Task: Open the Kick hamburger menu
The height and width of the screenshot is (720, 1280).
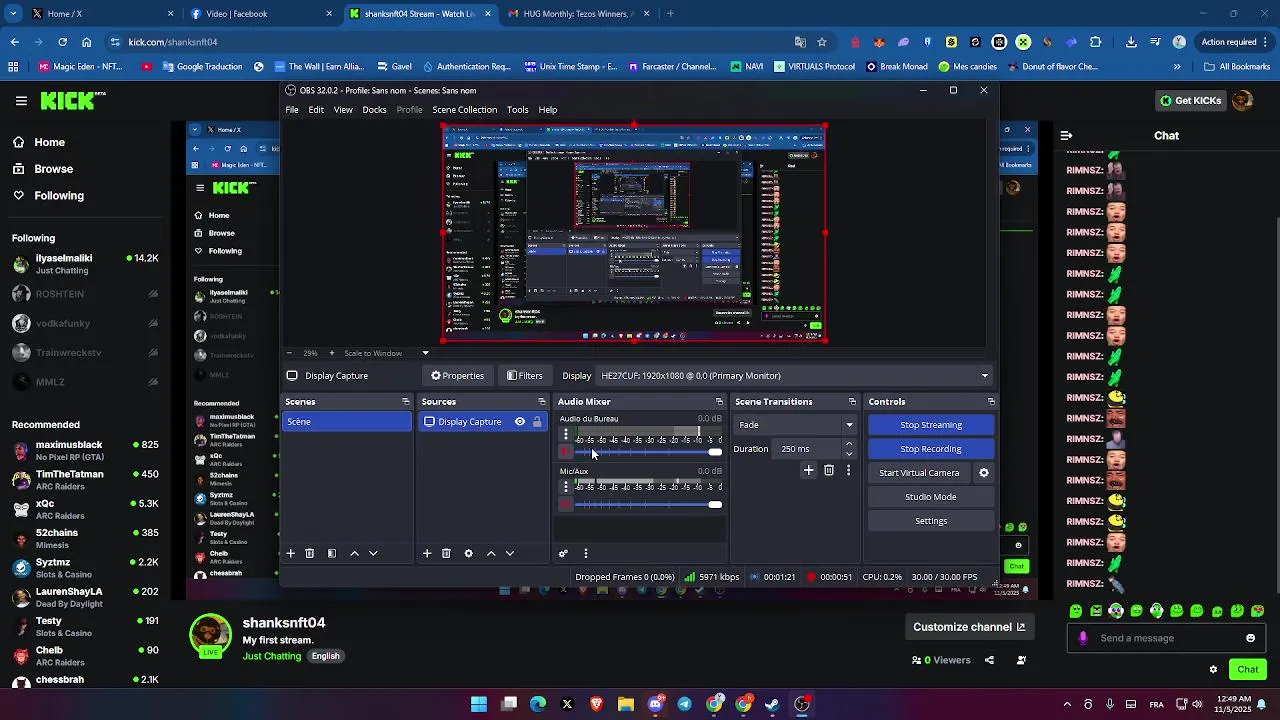Action: click(21, 100)
